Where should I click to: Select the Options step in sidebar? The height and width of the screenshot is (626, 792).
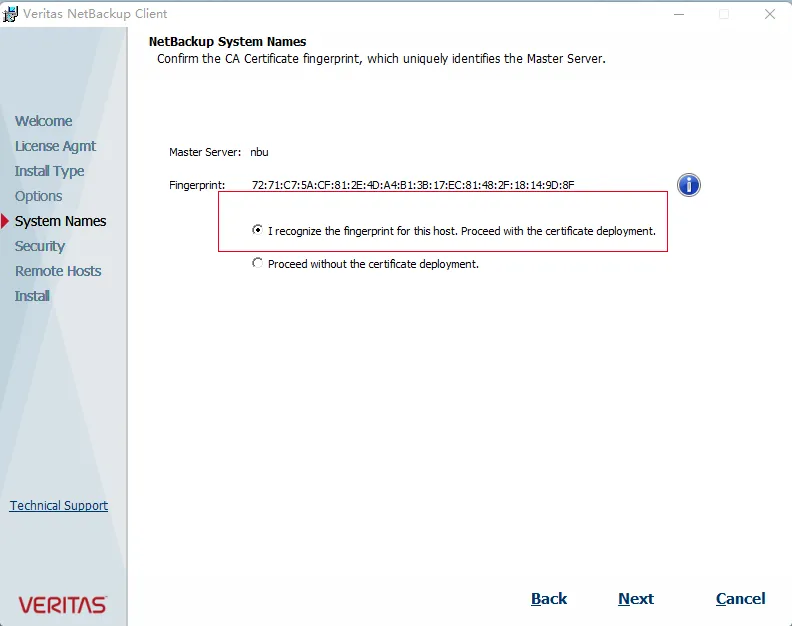[x=38, y=196]
